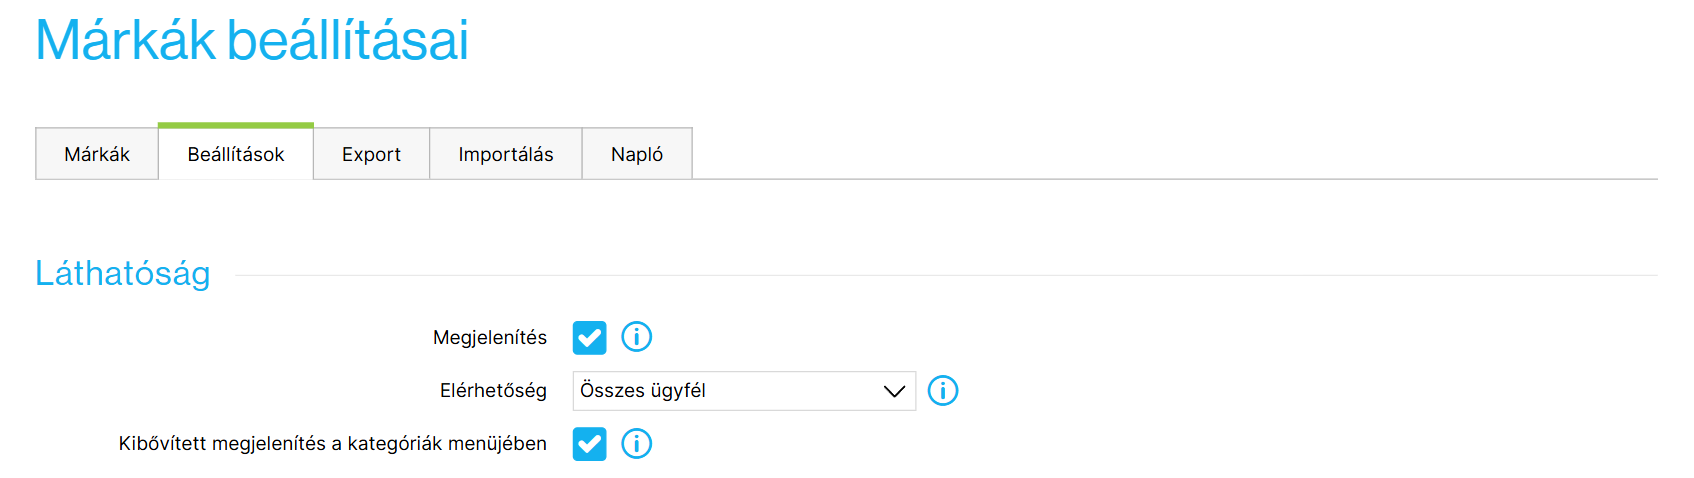Screen dimensions: 1694x478
Task: Show info tooltip for Elérhetőség dropdown
Action: 942,390
